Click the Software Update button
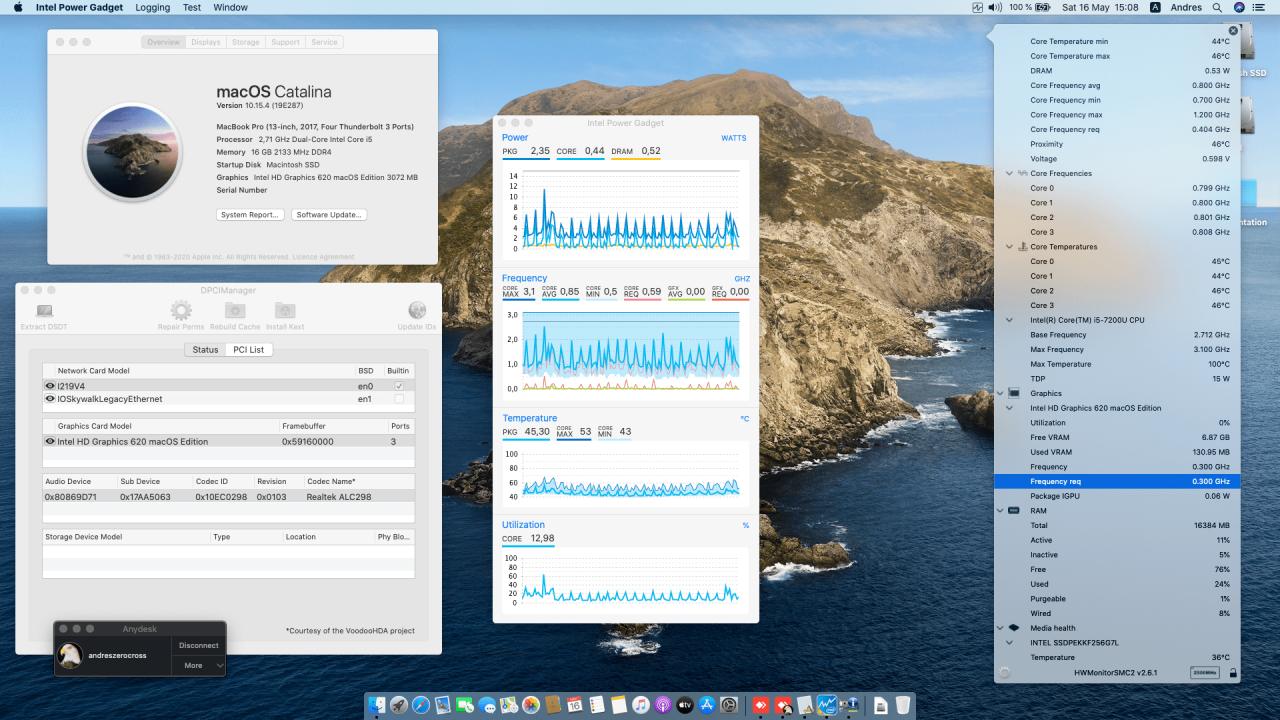This screenshot has height=720, width=1280. tap(330, 215)
